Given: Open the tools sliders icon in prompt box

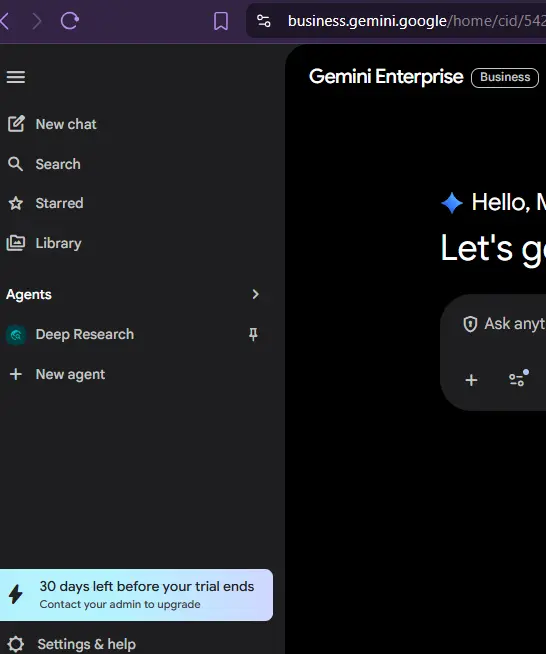Looking at the screenshot, I should (518, 378).
